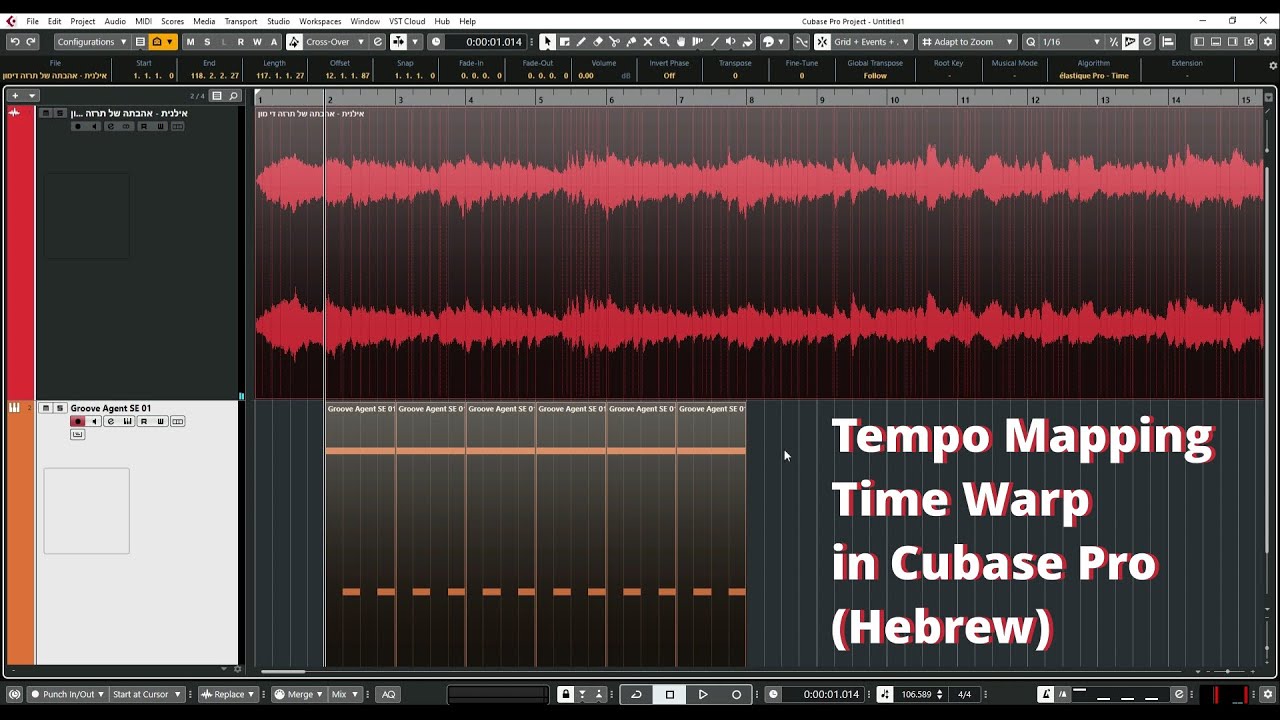1280x720 pixels.
Task: Open the MIDI menu
Action: [x=143, y=21]
